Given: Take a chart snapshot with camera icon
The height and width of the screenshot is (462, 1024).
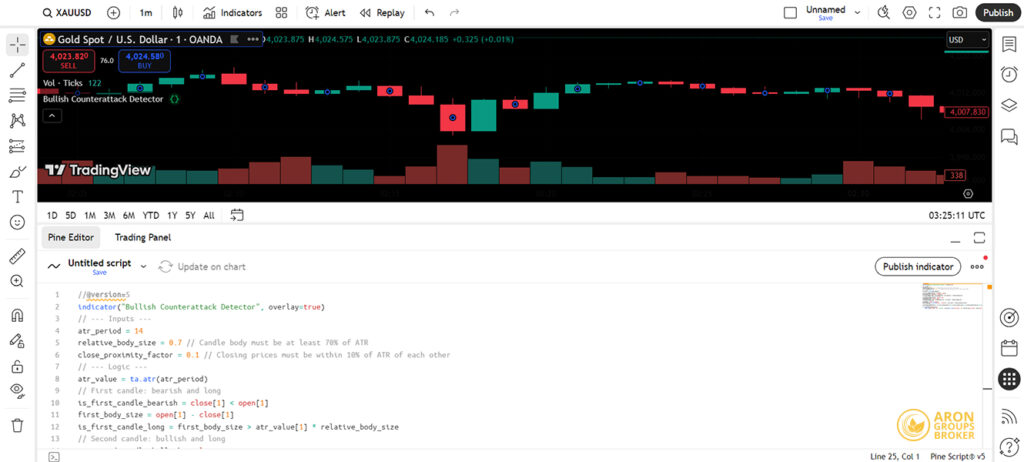Looking at the screenshot, I should point(959,13).
